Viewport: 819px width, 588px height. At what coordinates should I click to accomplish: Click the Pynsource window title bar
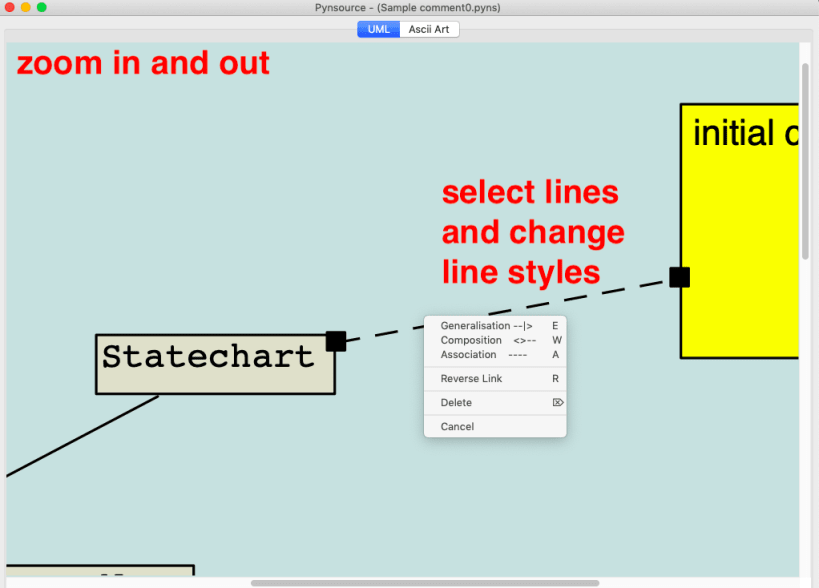tap(409, 8)
